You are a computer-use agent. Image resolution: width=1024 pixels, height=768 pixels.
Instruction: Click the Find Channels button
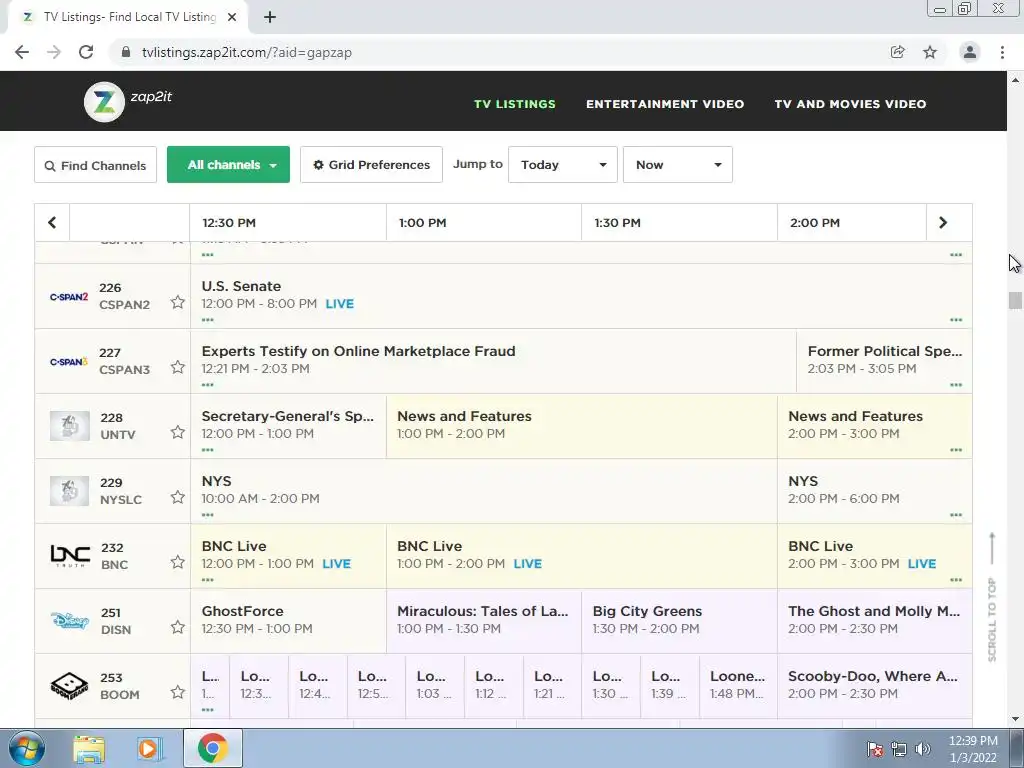pyautogui.click(x=95, y=165)
